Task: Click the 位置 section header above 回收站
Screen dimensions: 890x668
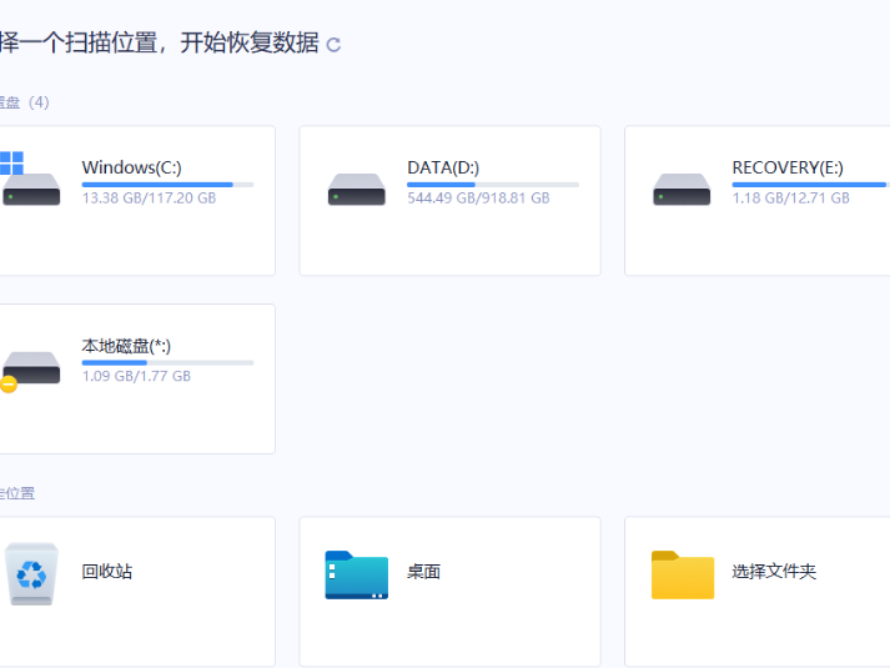Action: click(x=17, y=493)
